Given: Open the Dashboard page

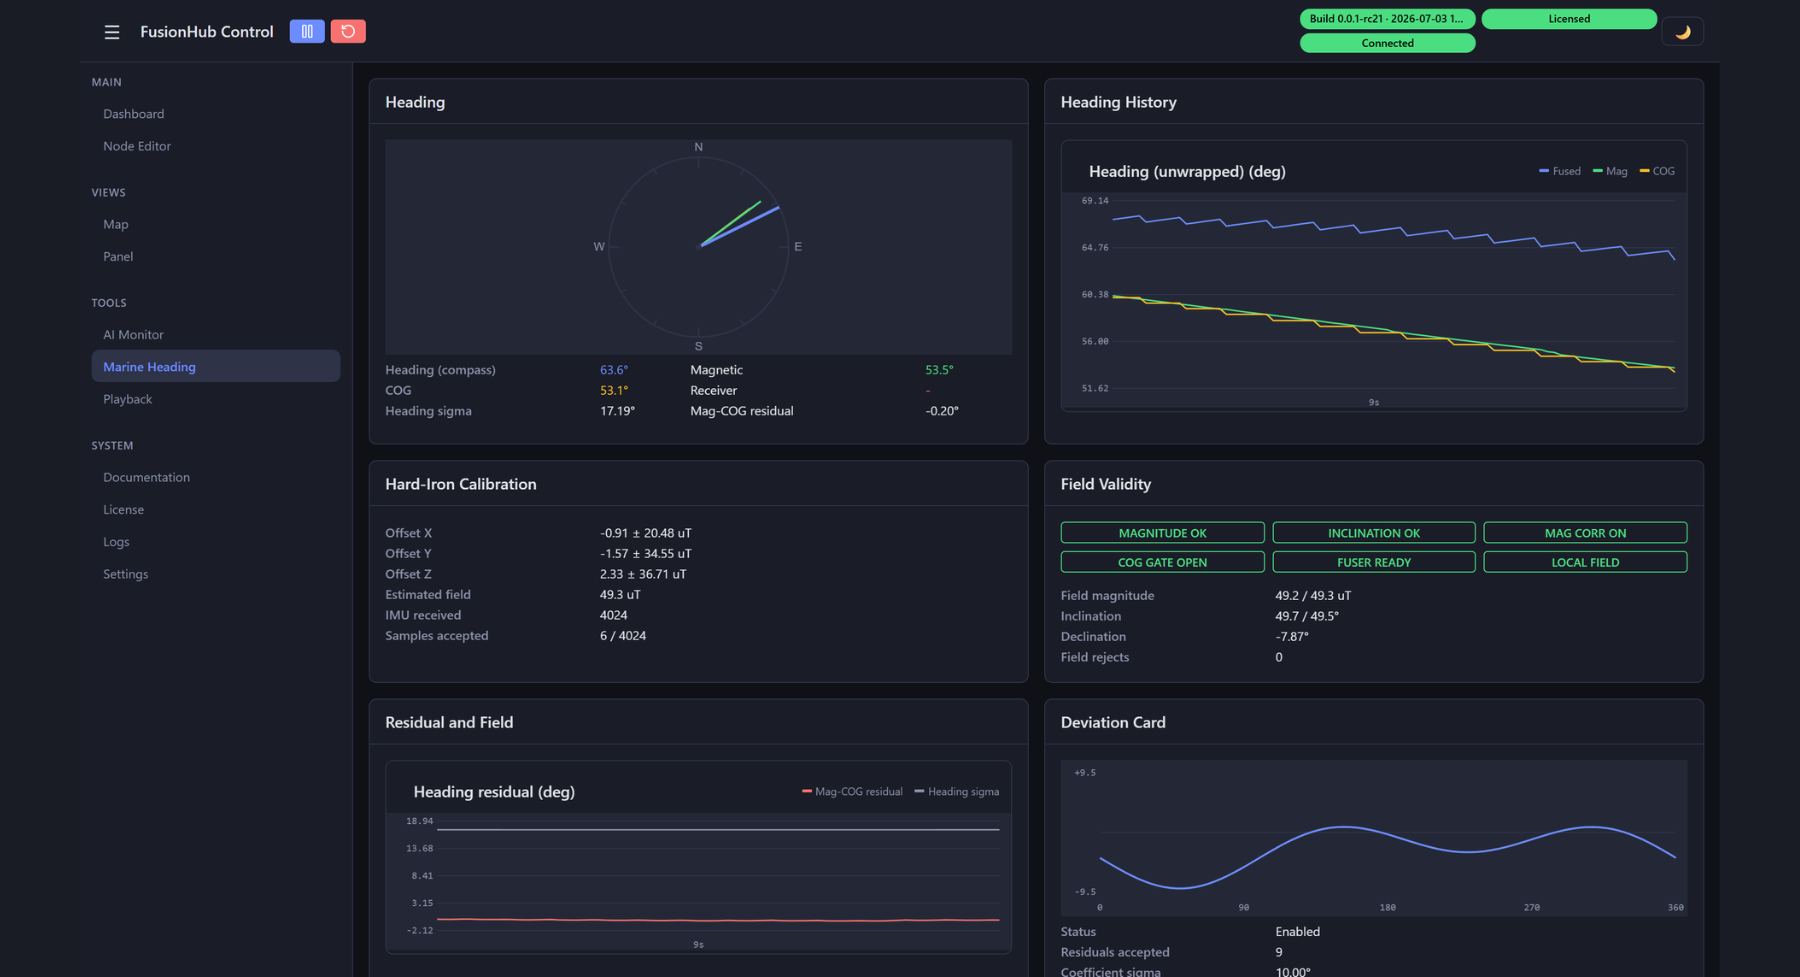Looking at the screenshot, I should tap(134, 114).
